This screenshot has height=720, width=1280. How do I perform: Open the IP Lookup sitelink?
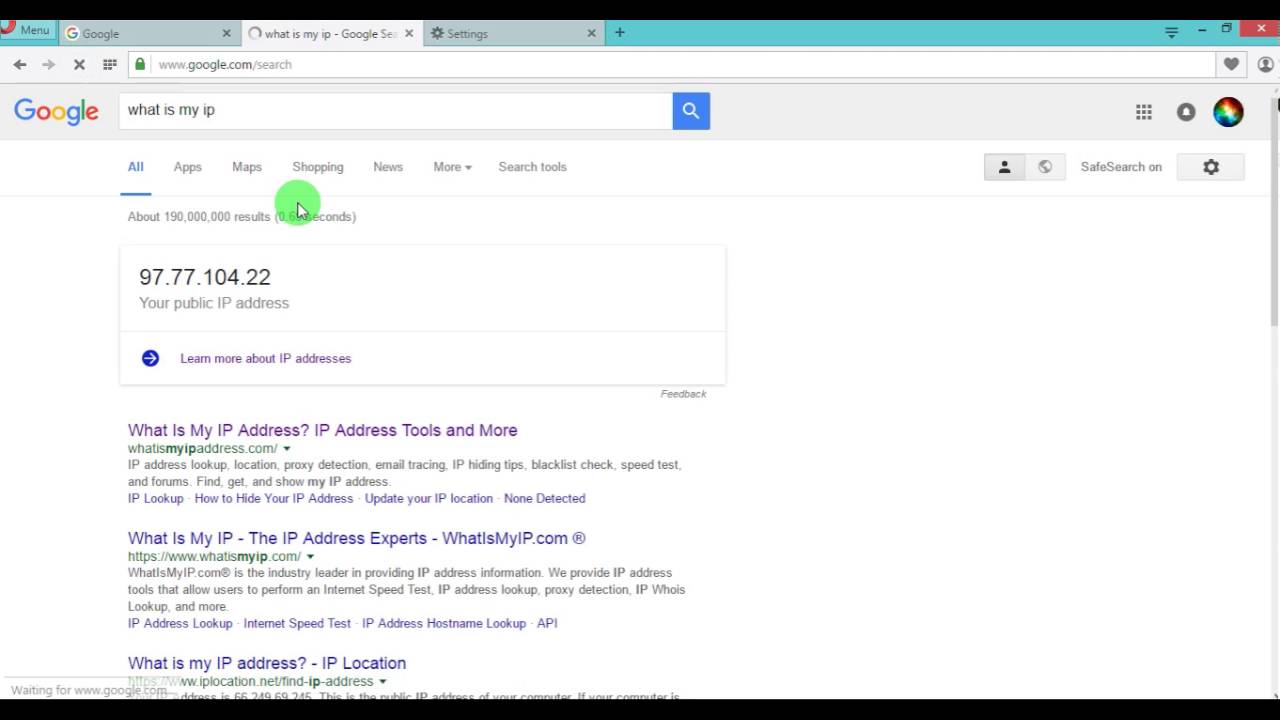coord(156,498)
